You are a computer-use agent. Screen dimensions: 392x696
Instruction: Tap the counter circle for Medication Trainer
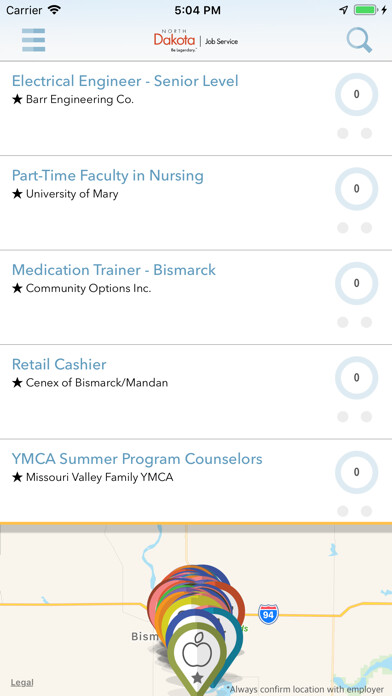pos(356,283)
